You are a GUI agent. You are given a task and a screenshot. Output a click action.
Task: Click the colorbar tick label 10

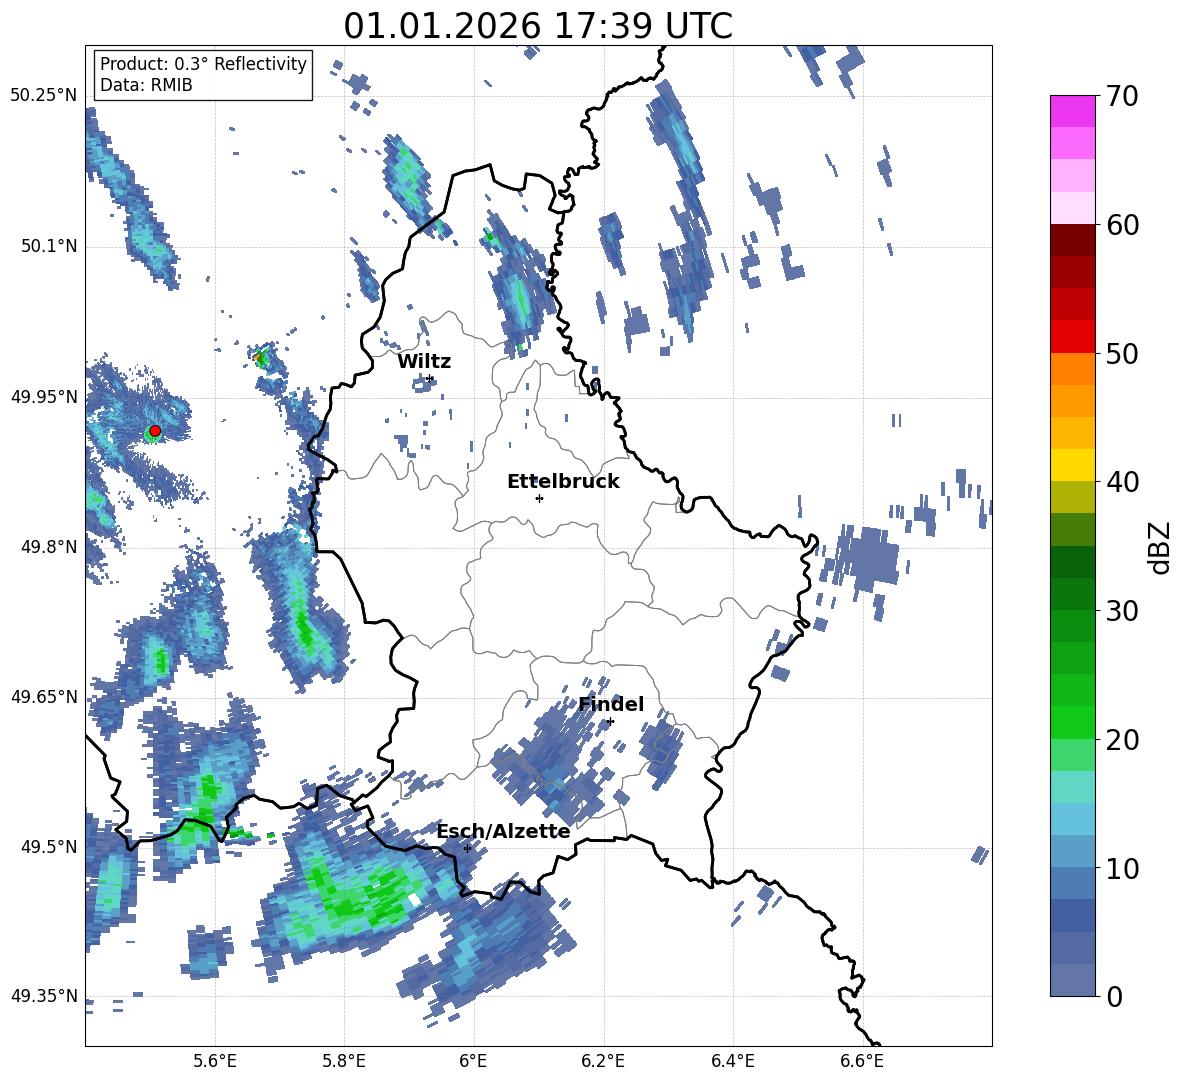point(1122,869)
